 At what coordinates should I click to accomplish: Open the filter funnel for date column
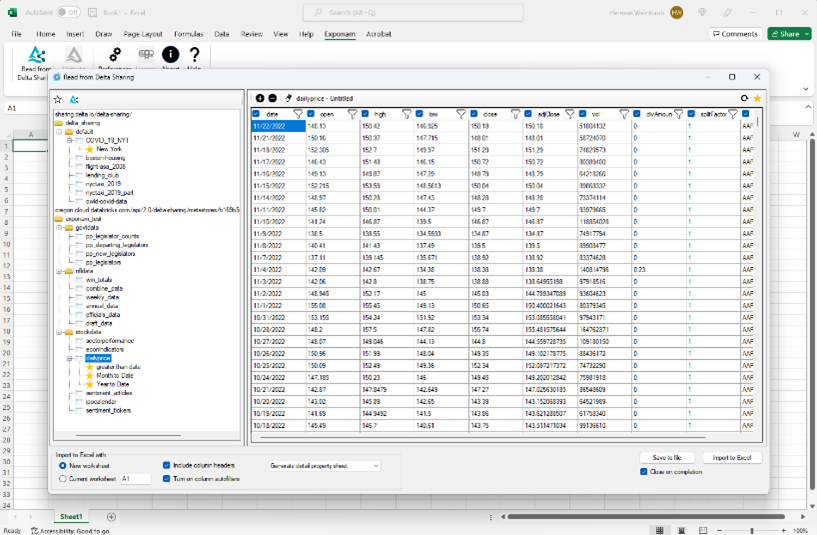pyautogui.click(x=298, y=114)
